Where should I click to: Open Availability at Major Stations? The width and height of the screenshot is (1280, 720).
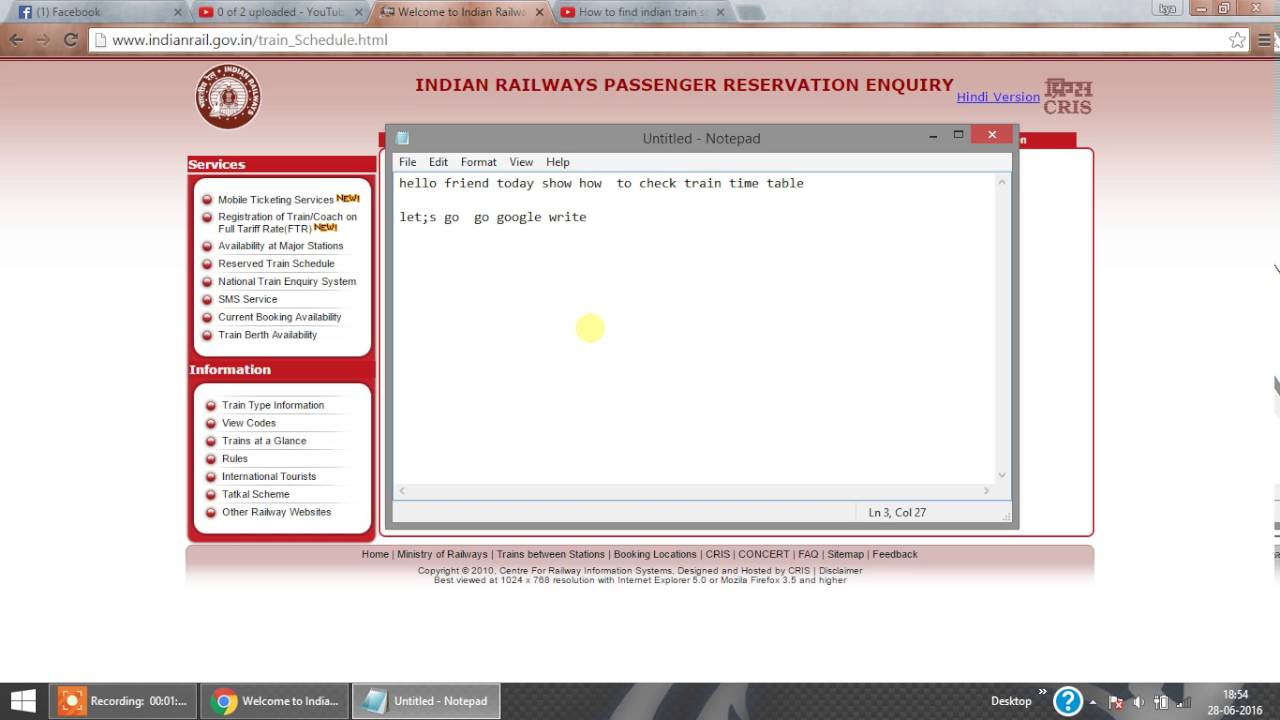280,246
